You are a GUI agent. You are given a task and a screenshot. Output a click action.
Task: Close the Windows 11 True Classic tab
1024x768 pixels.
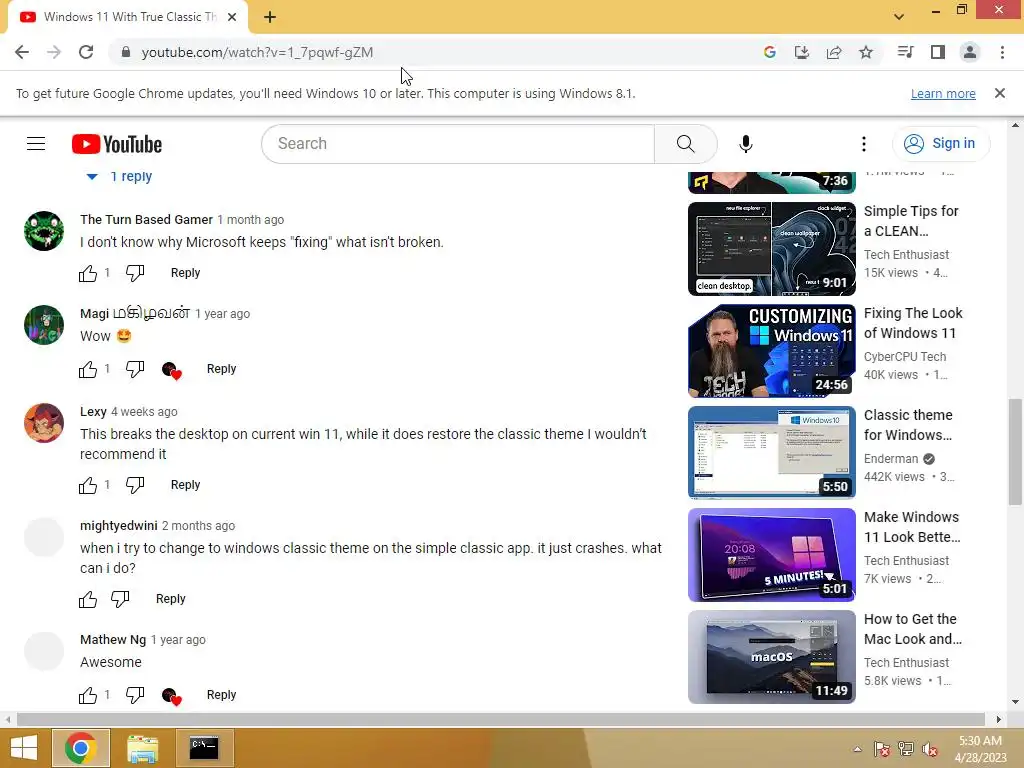(x=232, y=17)
